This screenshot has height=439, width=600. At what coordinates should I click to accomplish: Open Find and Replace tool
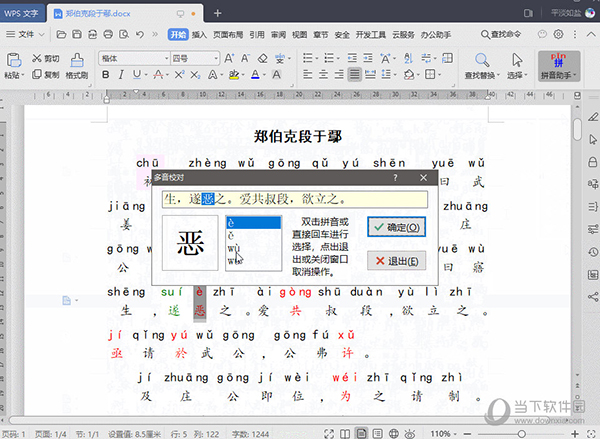(x=482, y=66)
